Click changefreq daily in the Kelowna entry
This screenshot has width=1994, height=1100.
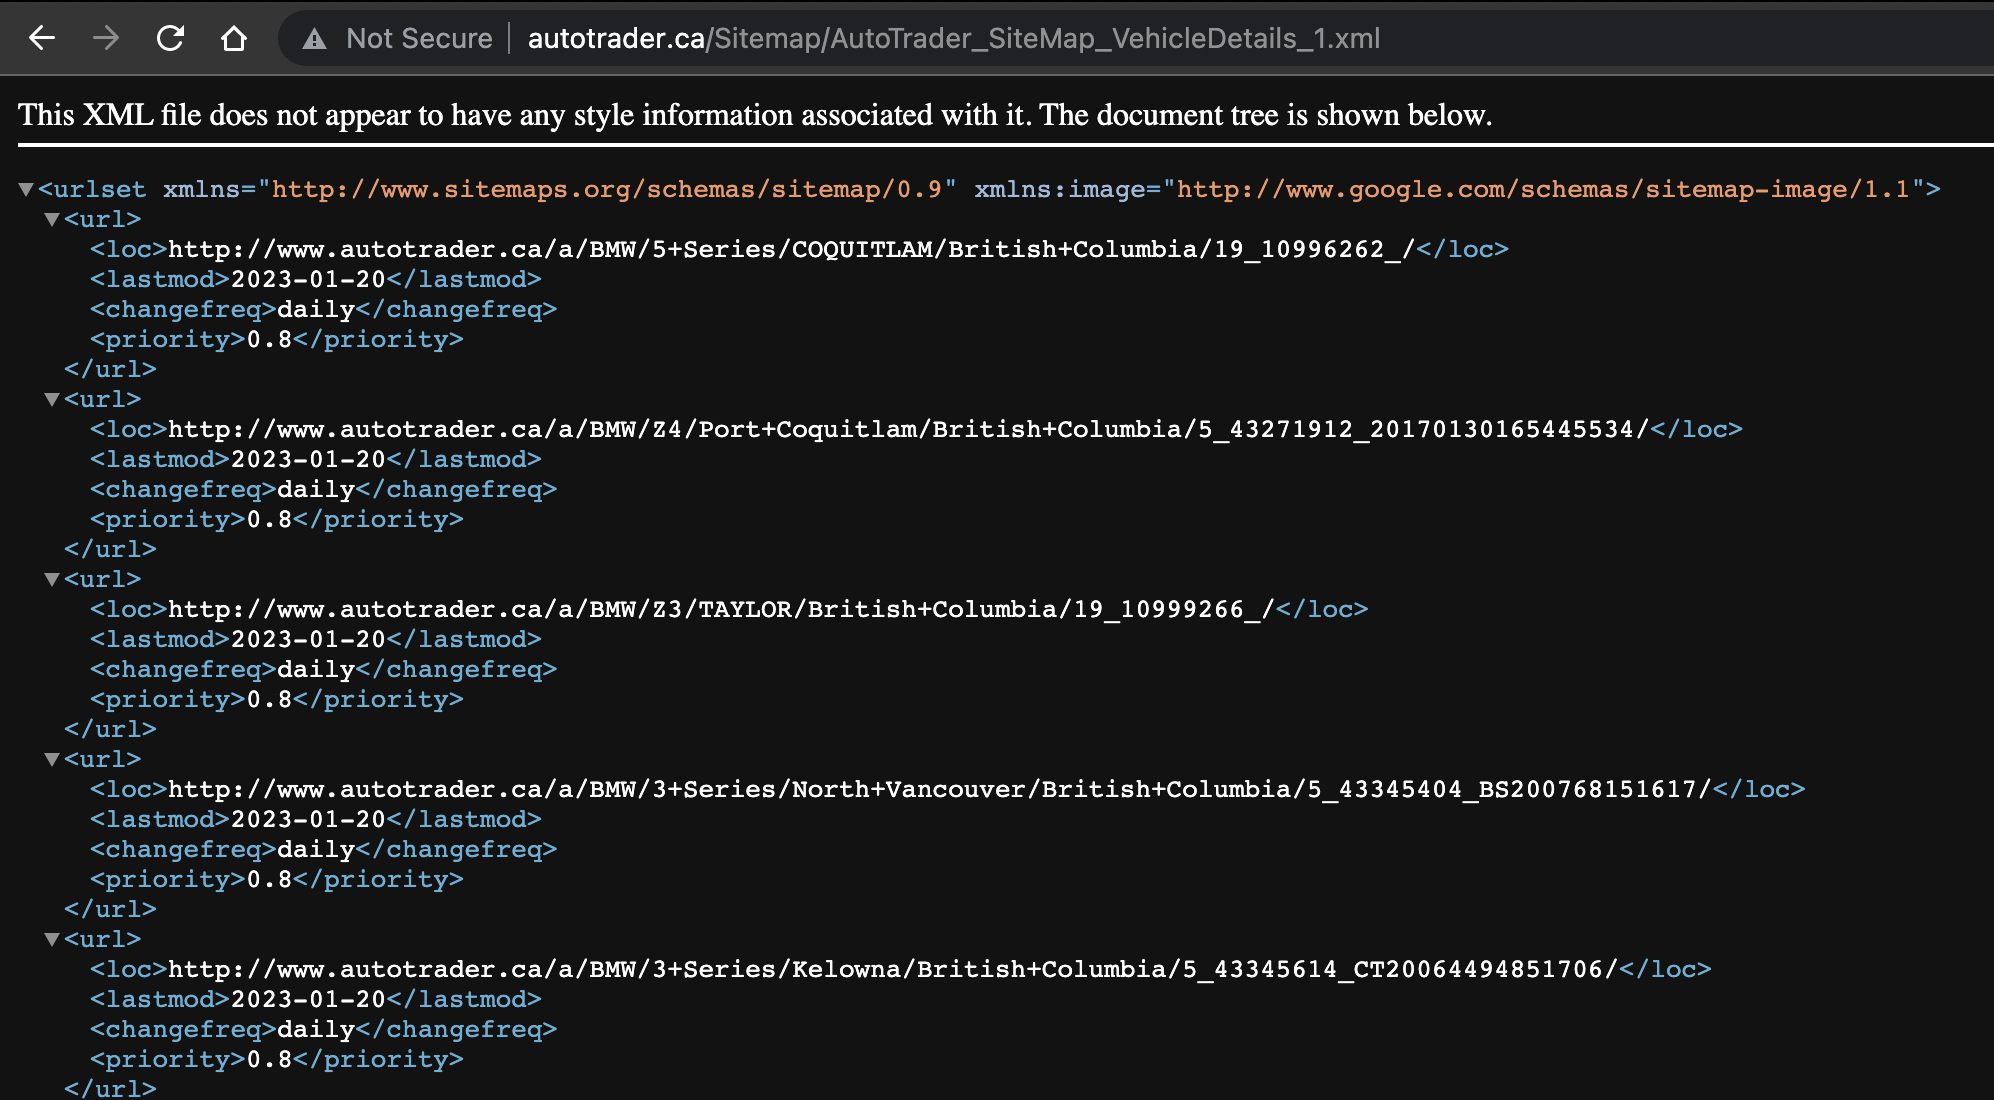[316, 1029]
